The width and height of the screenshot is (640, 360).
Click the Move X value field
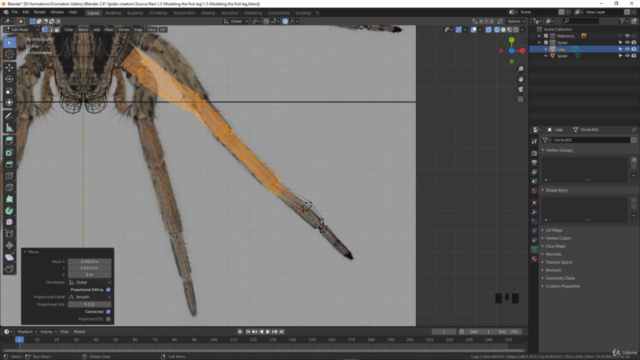coord(89,262)
